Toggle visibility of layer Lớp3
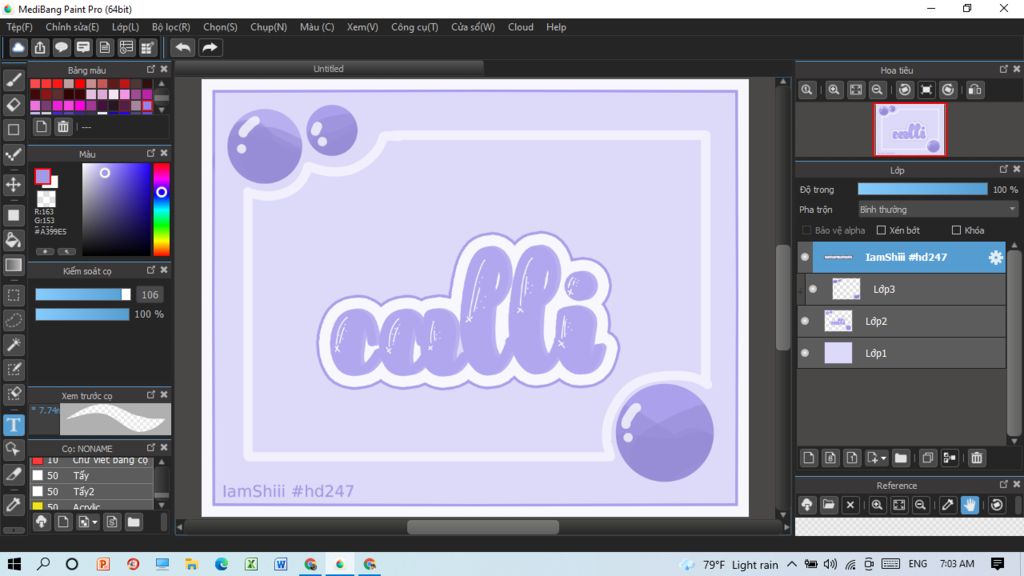The height and width of the screenshot is (576, 1024). [x=812, y=289]
